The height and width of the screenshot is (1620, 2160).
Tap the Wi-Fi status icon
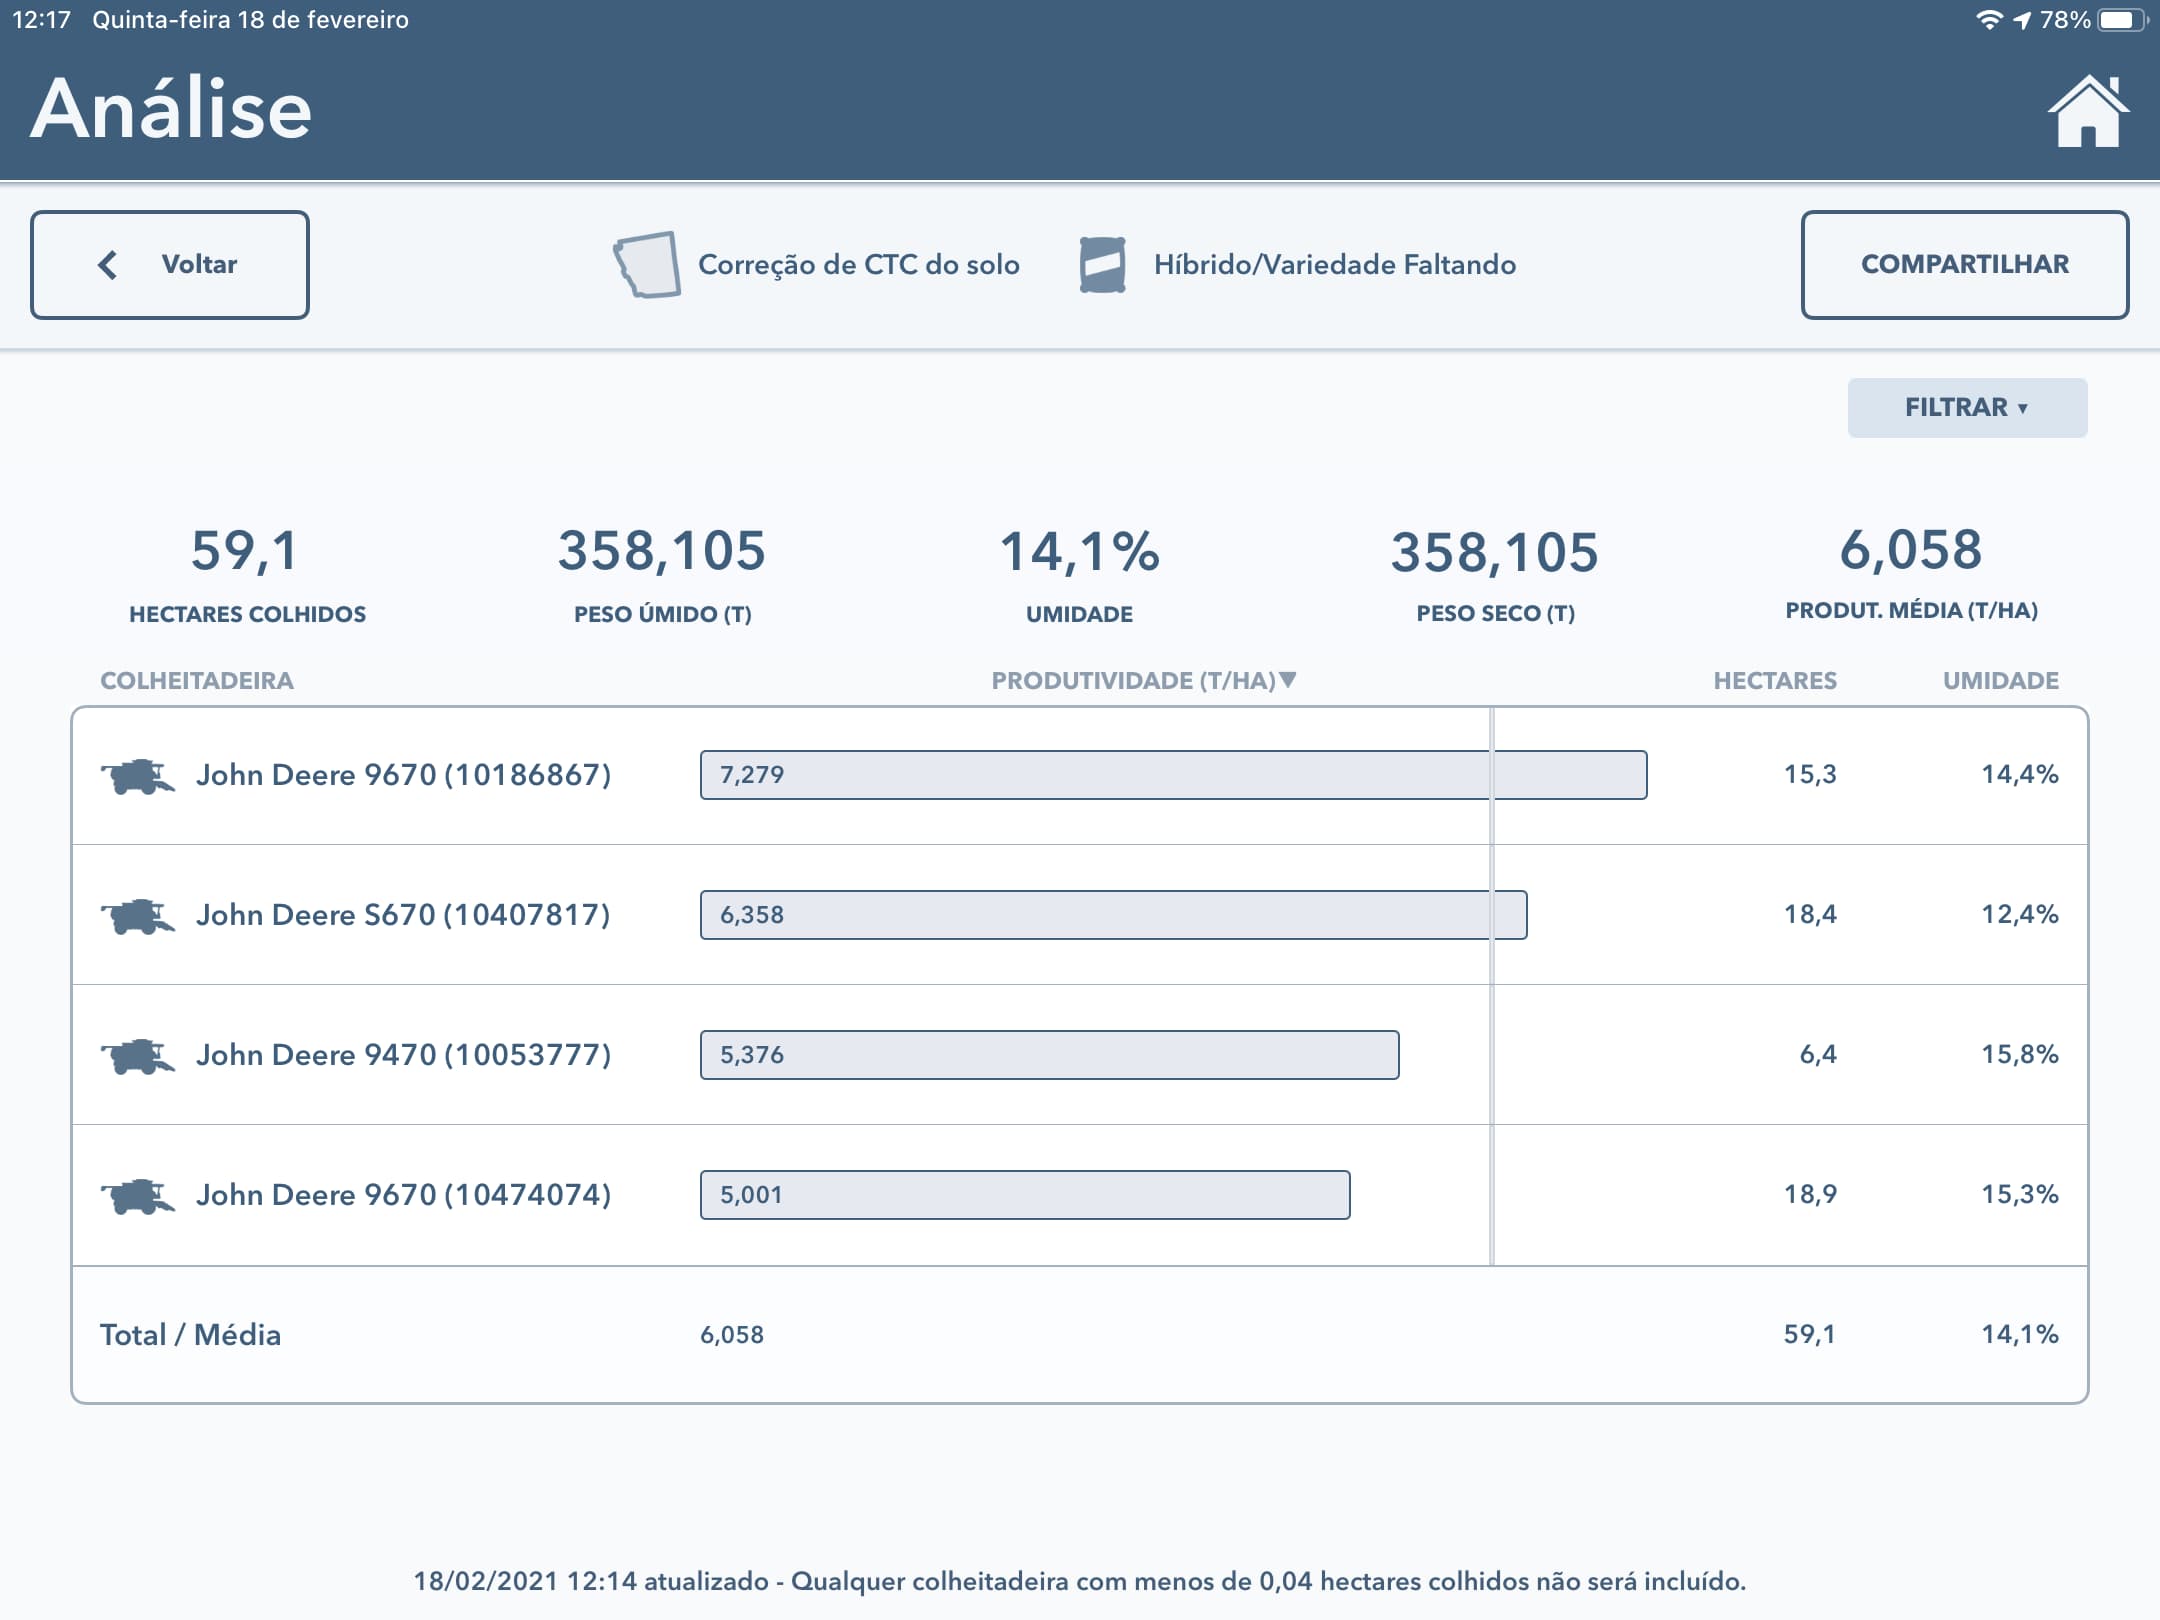point(1990,20)
